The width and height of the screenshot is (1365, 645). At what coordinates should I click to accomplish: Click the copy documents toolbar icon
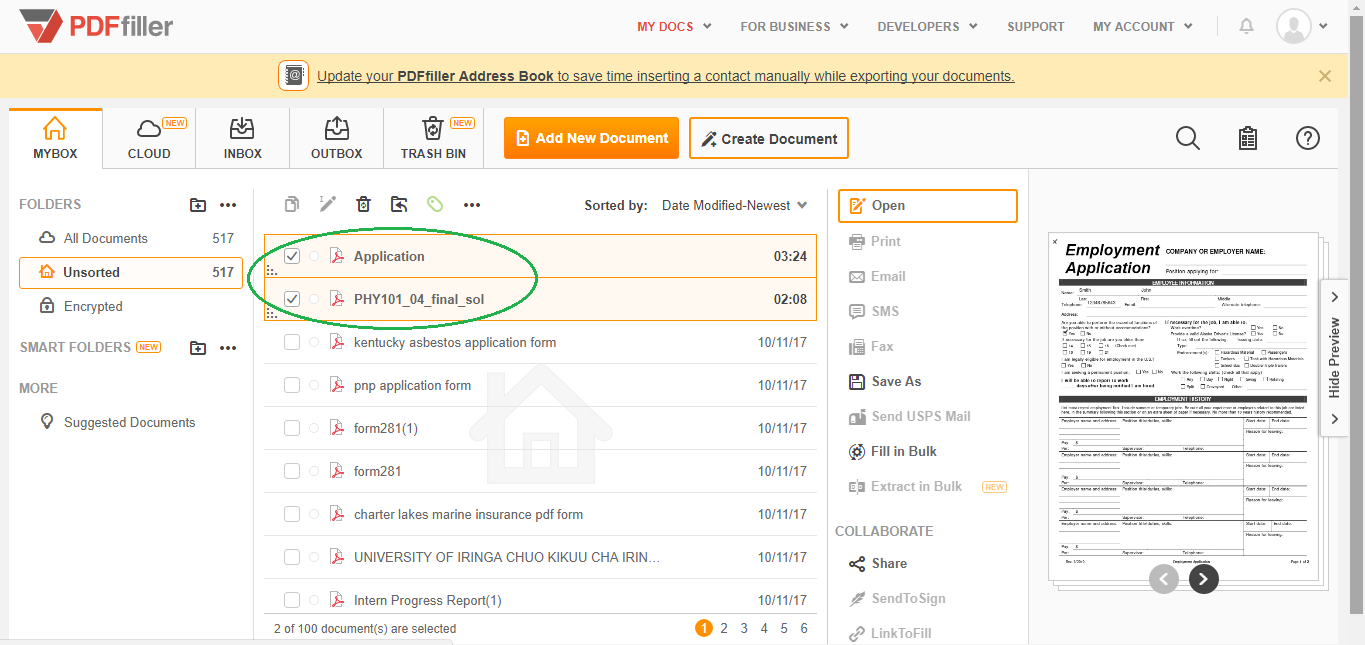click(x=291, y=204)
